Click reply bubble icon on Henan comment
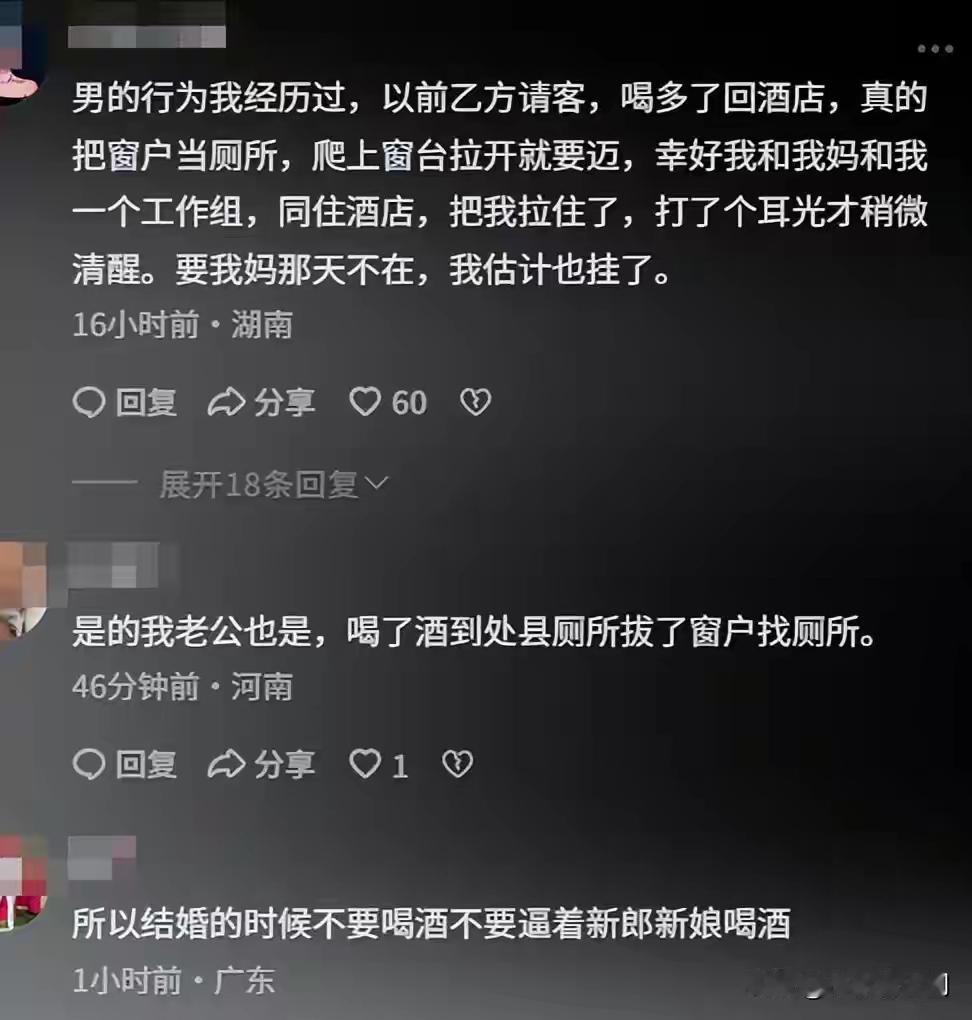The width and height of the screenshot is (972, 1020). click(x=89, y=764)
